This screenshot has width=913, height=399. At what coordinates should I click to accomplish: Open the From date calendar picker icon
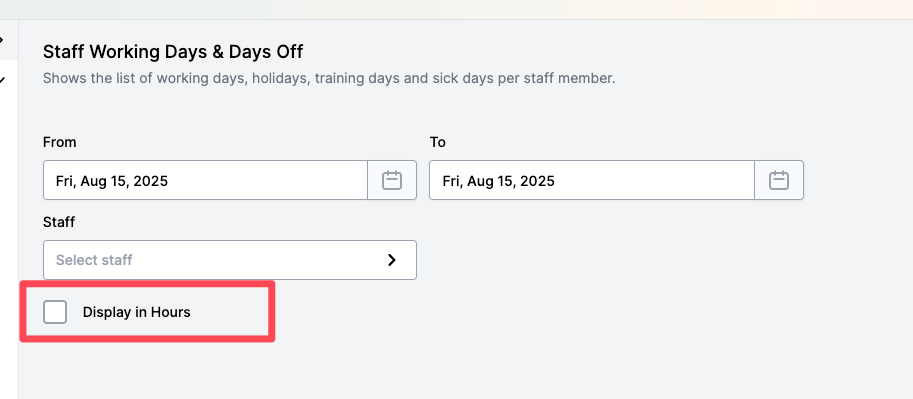[392, 180]
